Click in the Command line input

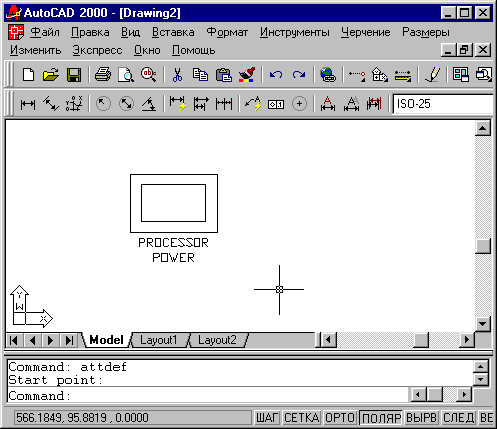point(207,396)
